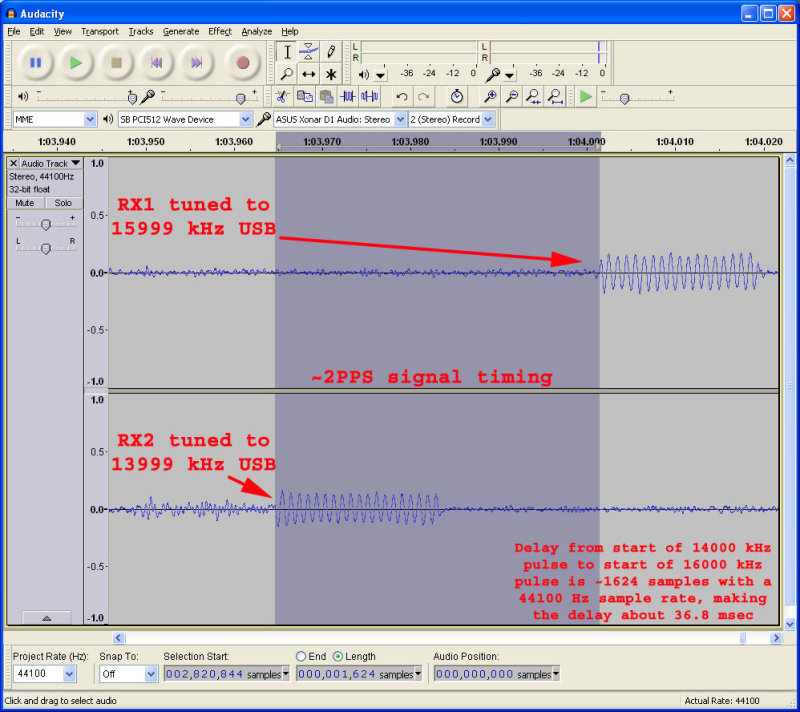This screenshot has width=800, height=712.
Task: Open the File menu
Action: [14, 32]
